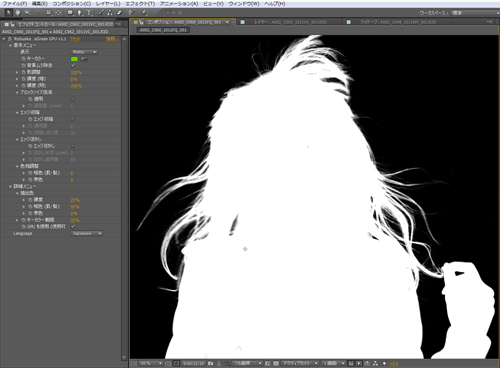Switch to the レイヤー viewer tab

(x=290, y=22)
